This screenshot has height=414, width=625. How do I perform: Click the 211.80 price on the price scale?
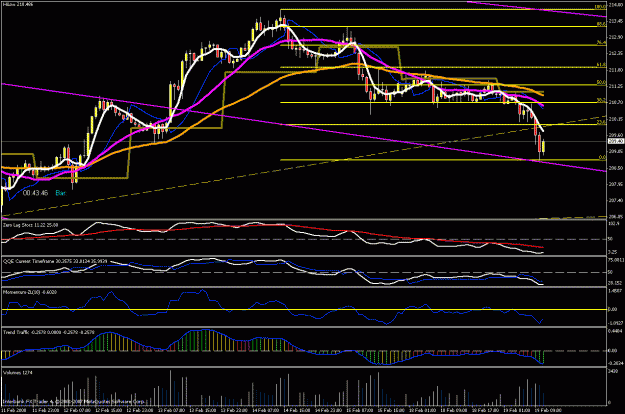(x=615, y=70)
